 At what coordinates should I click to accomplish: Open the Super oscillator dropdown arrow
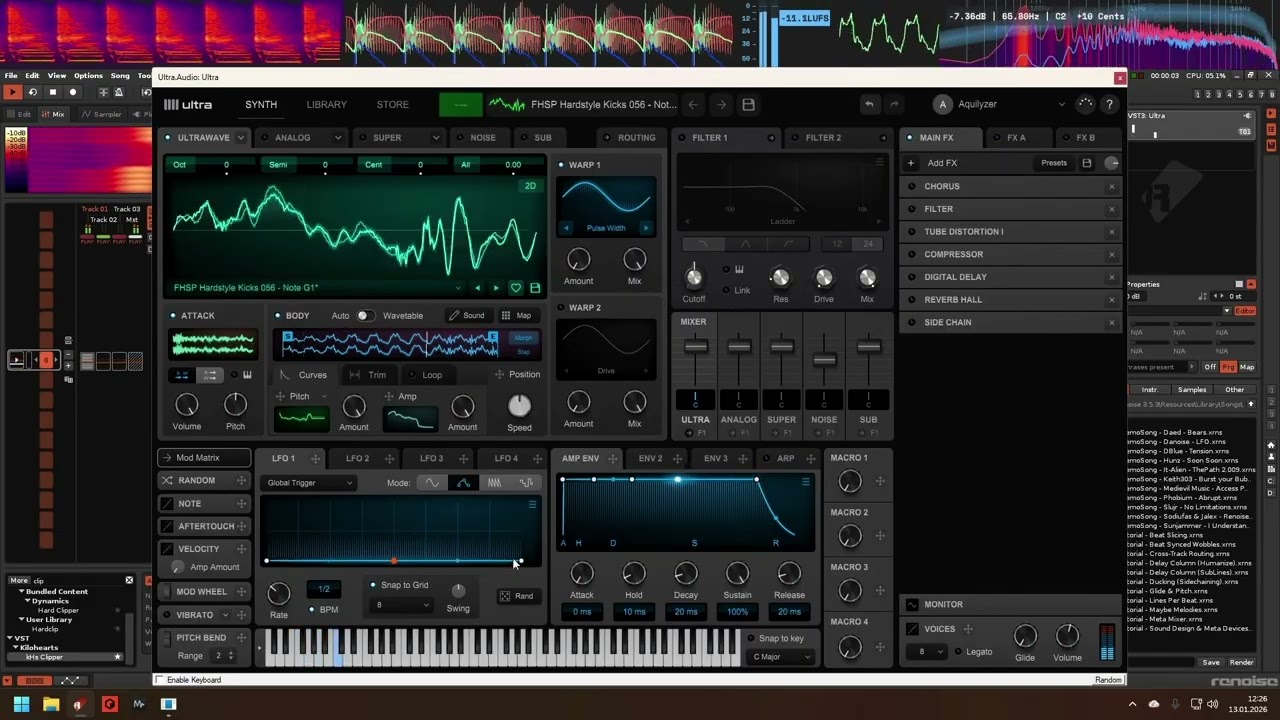tap(436, 138)
